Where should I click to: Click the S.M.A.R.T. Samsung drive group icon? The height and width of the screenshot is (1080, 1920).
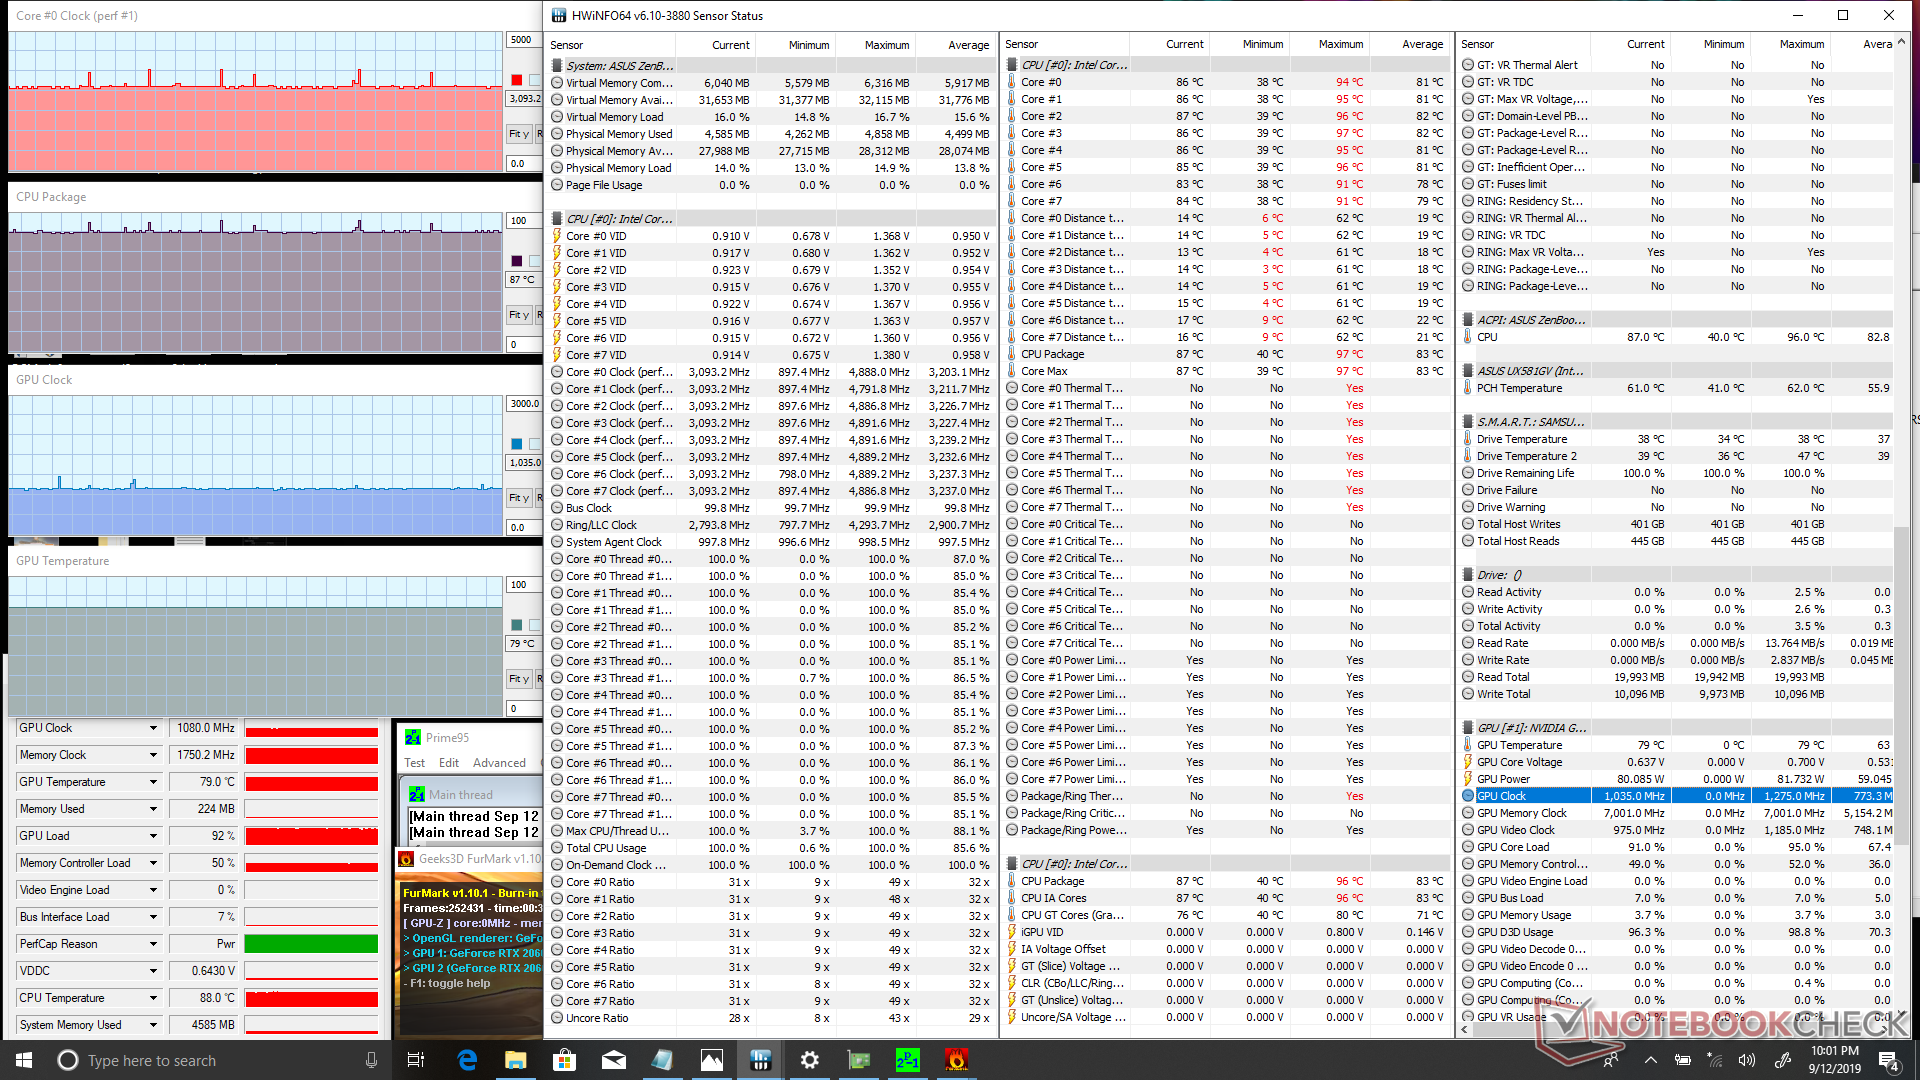tap(1468, 422)
